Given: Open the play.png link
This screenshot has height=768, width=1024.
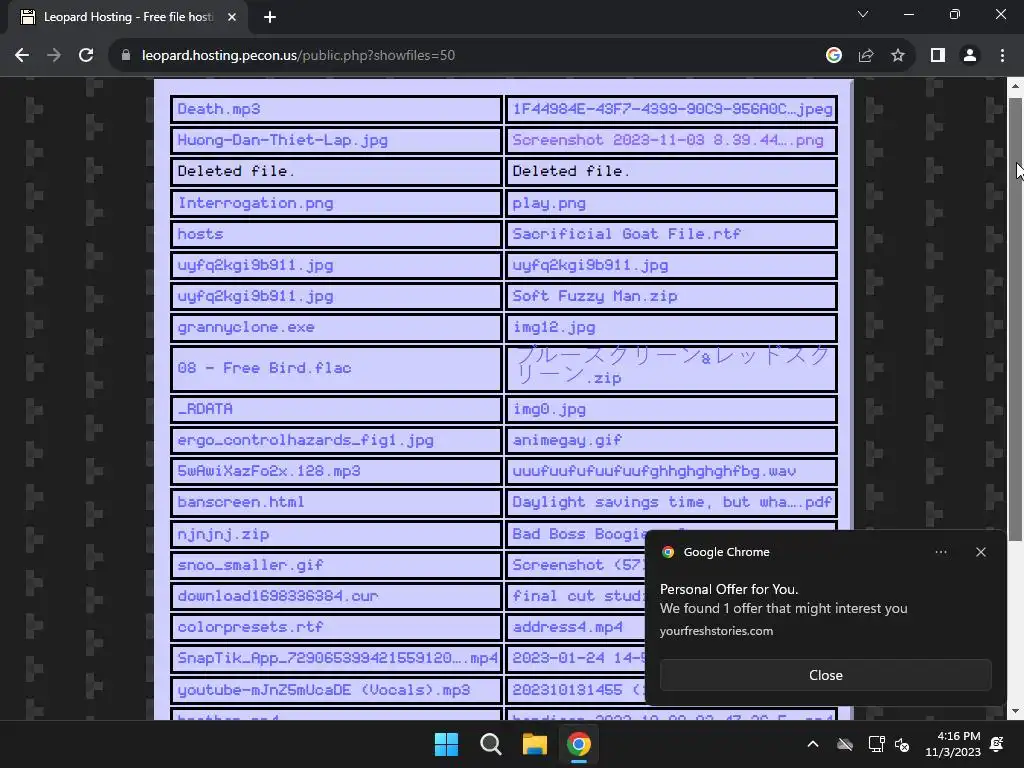Looking at the screenshot, I should coord(549,203).
